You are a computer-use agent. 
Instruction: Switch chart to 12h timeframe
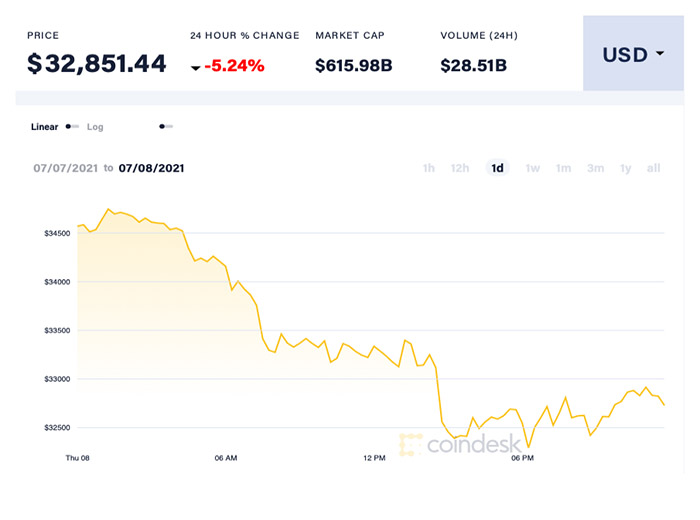click(x=460, y=168)
